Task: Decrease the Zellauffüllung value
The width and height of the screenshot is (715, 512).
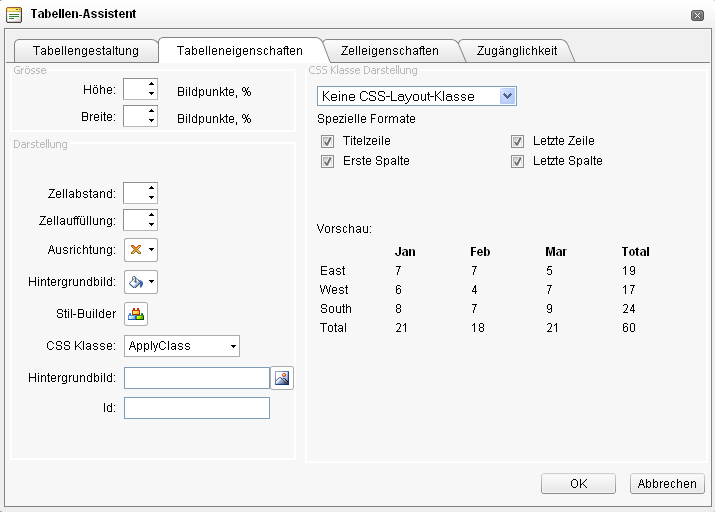Action: coord(151,225)
